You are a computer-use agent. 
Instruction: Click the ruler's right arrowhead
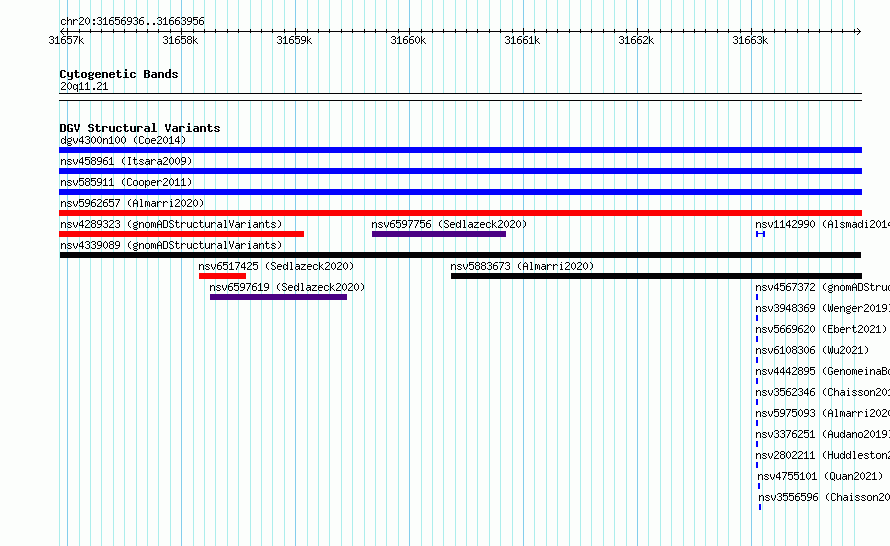pos(859,31)
